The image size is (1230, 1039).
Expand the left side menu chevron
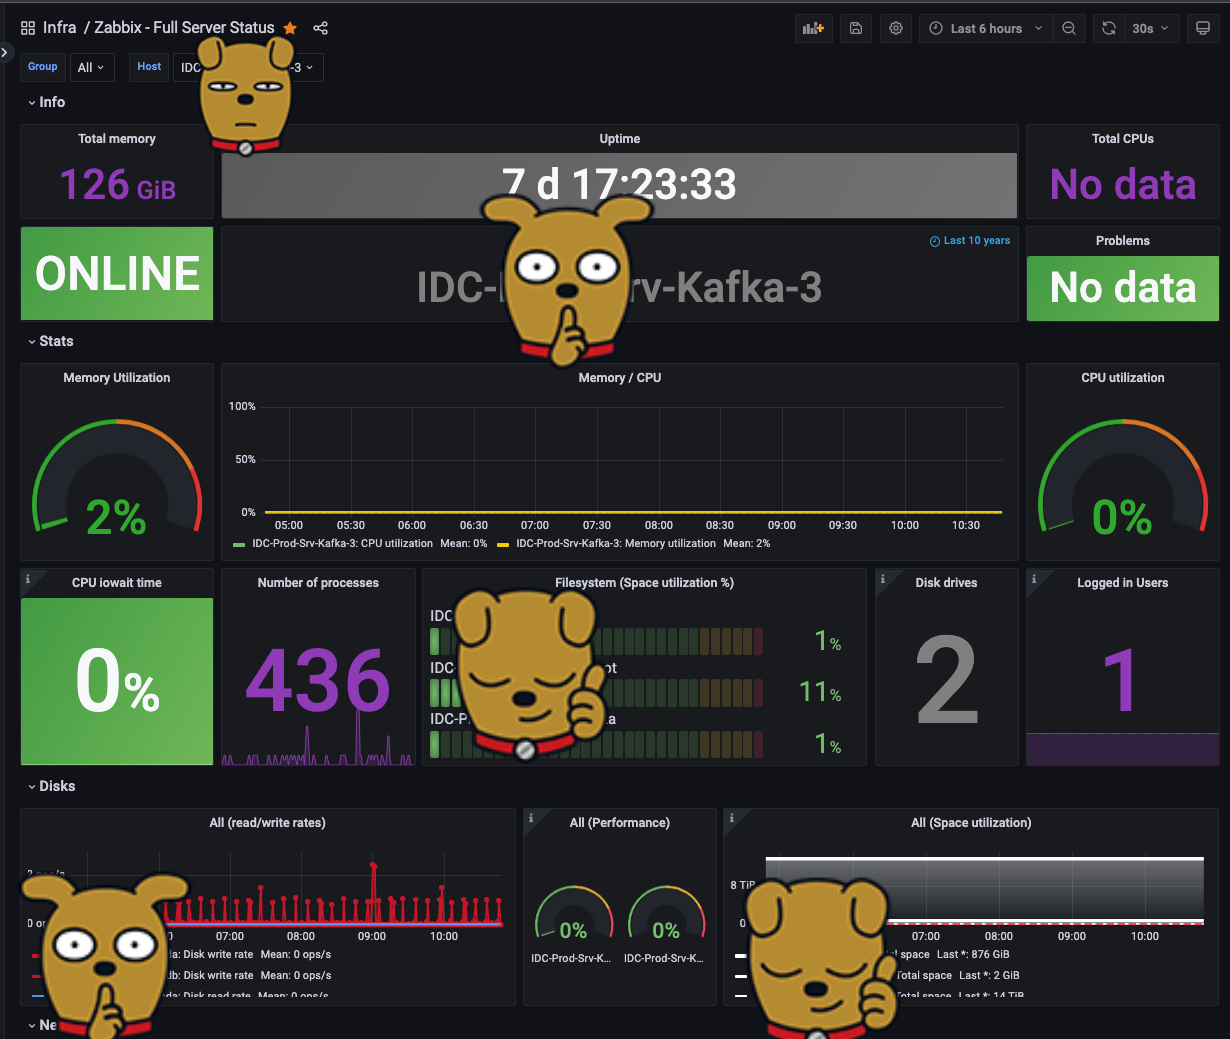click(x=5, y=52)
